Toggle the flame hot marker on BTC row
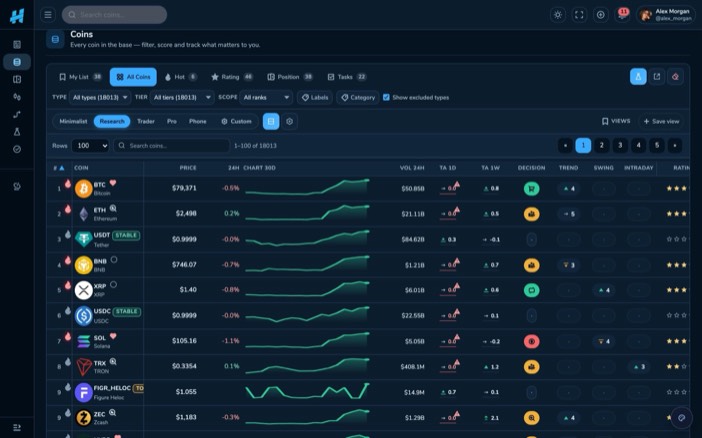This screenshot has height=438, width=702. point(68,183)
